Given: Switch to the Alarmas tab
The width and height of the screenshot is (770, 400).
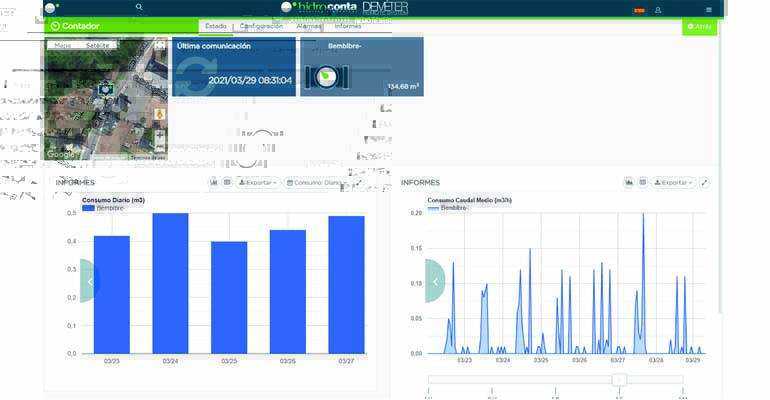Looking at the screenshot, I should pyautogui.click(x=308, y=26).
